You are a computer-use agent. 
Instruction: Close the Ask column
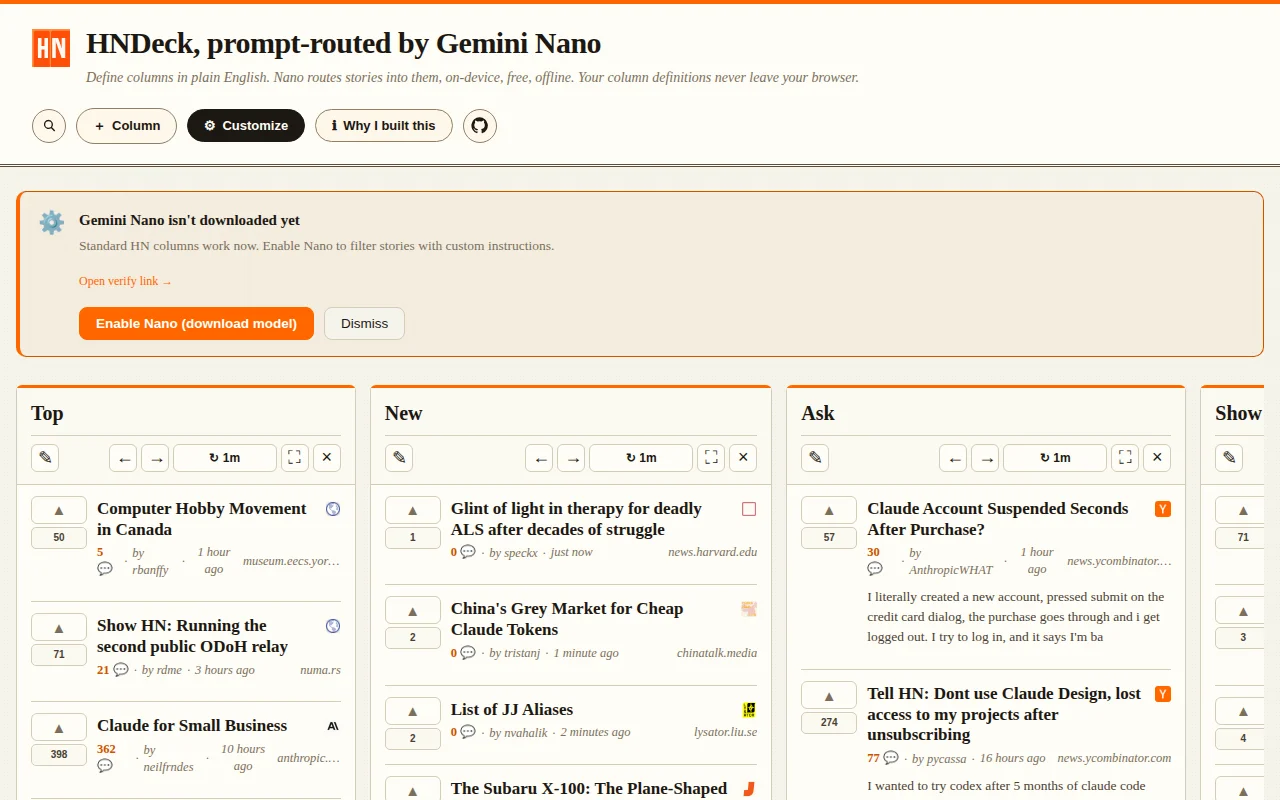click(x=1157, y=458)
